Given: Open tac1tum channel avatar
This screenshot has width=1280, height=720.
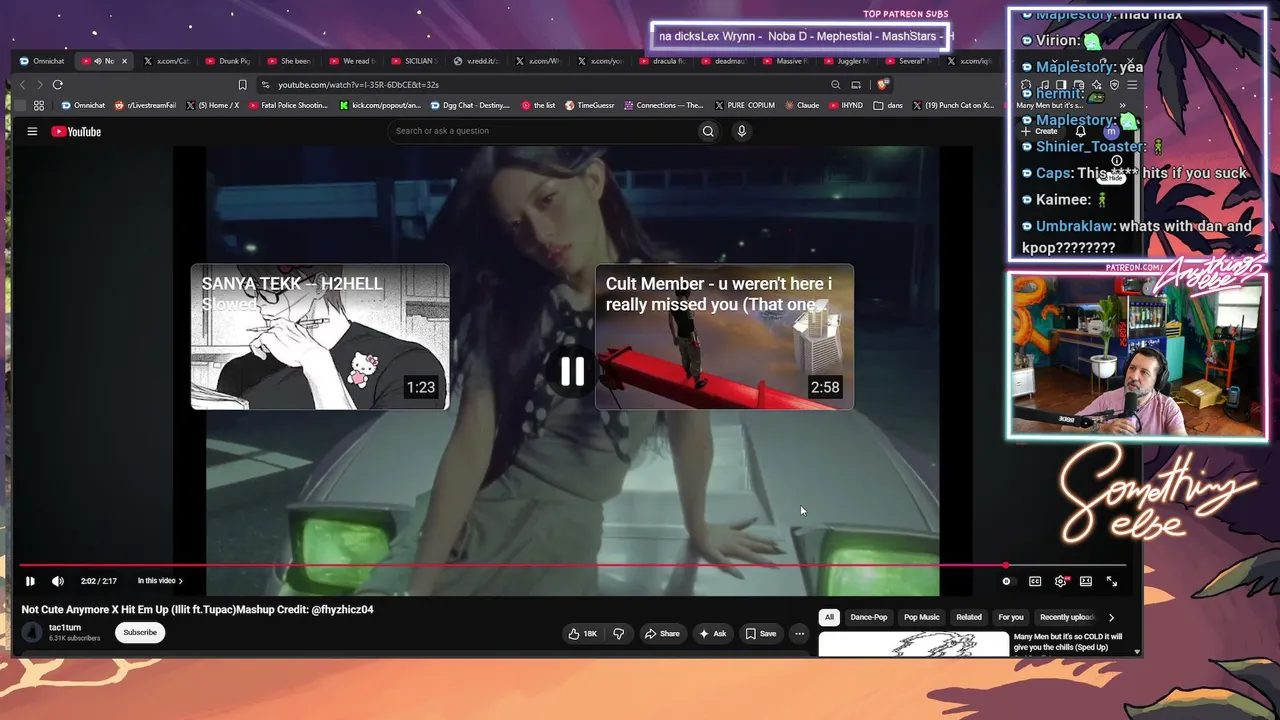Looking at the screenshot, I should tap(32, 632).
